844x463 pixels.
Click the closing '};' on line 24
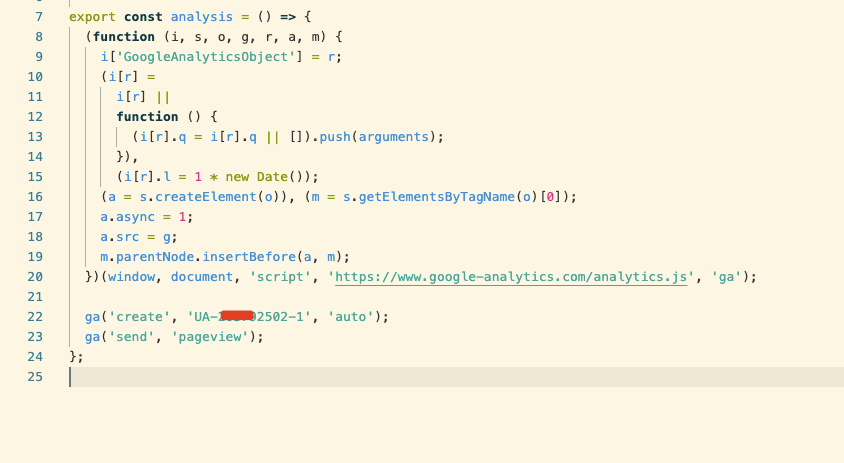(x=76, y=357)
